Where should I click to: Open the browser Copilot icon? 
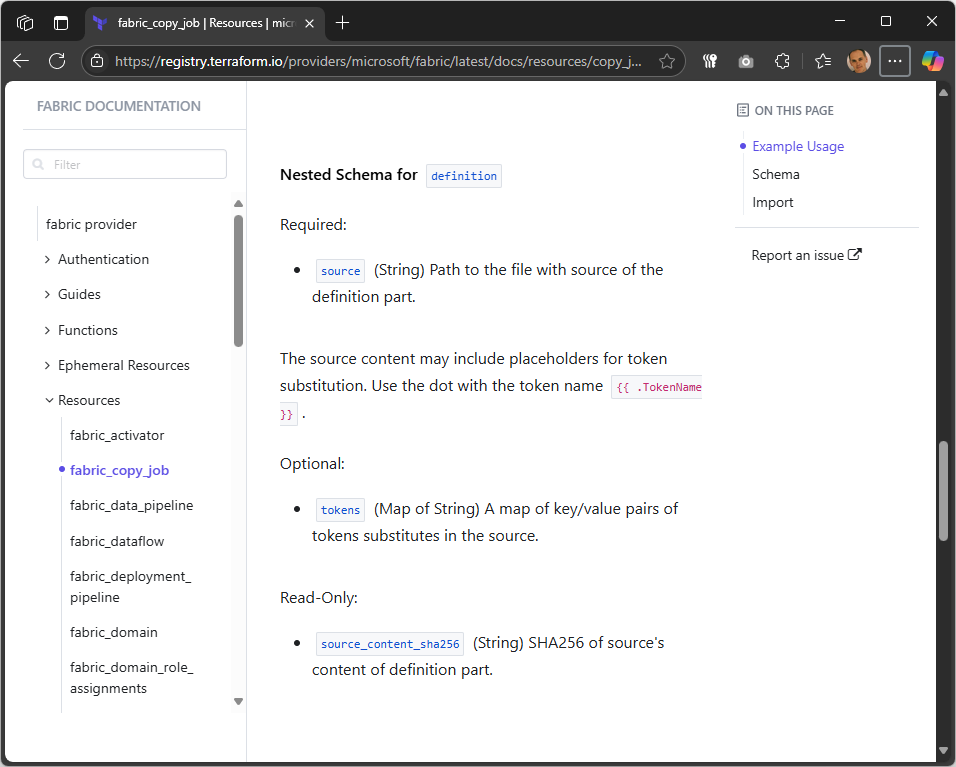[932, 61]
